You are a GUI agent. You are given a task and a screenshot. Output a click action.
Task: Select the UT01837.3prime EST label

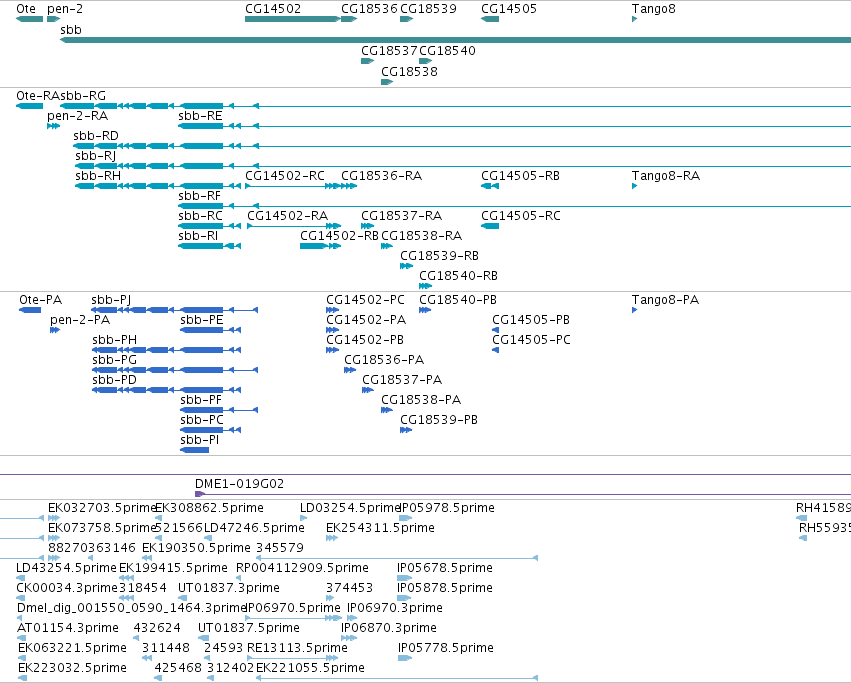tap(229, 589)
